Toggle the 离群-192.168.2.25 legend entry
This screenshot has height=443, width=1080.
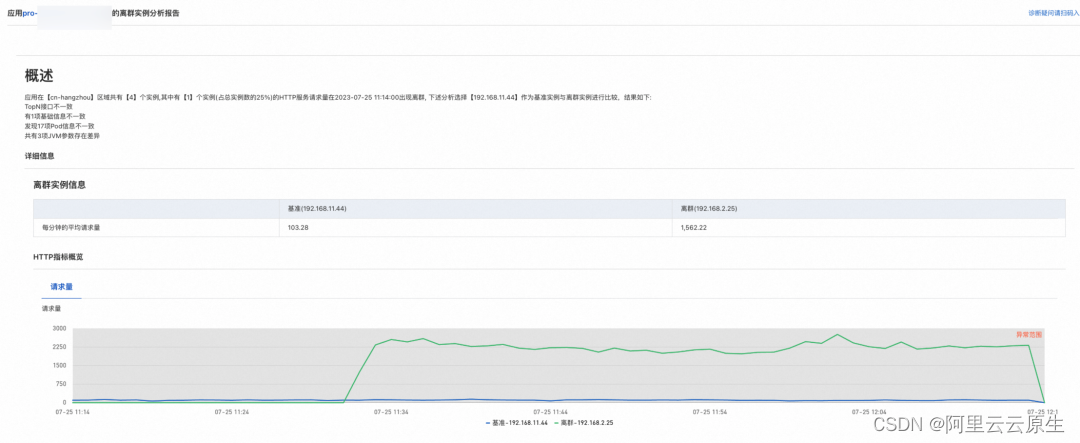pos(585,422)
